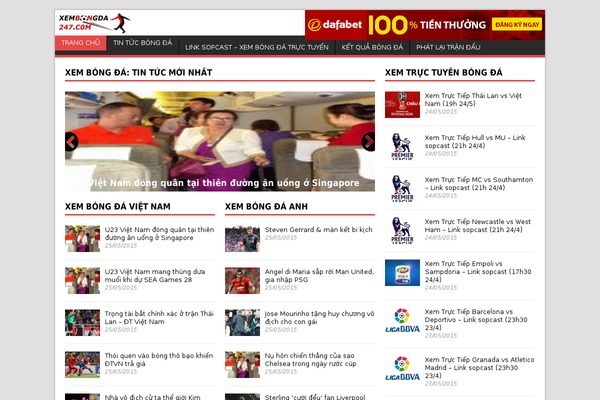This screenshot has width=600, height=400.
Task: Click thumbnail for Trọng tài bắt chính xác article
Action: coord(82,323)
